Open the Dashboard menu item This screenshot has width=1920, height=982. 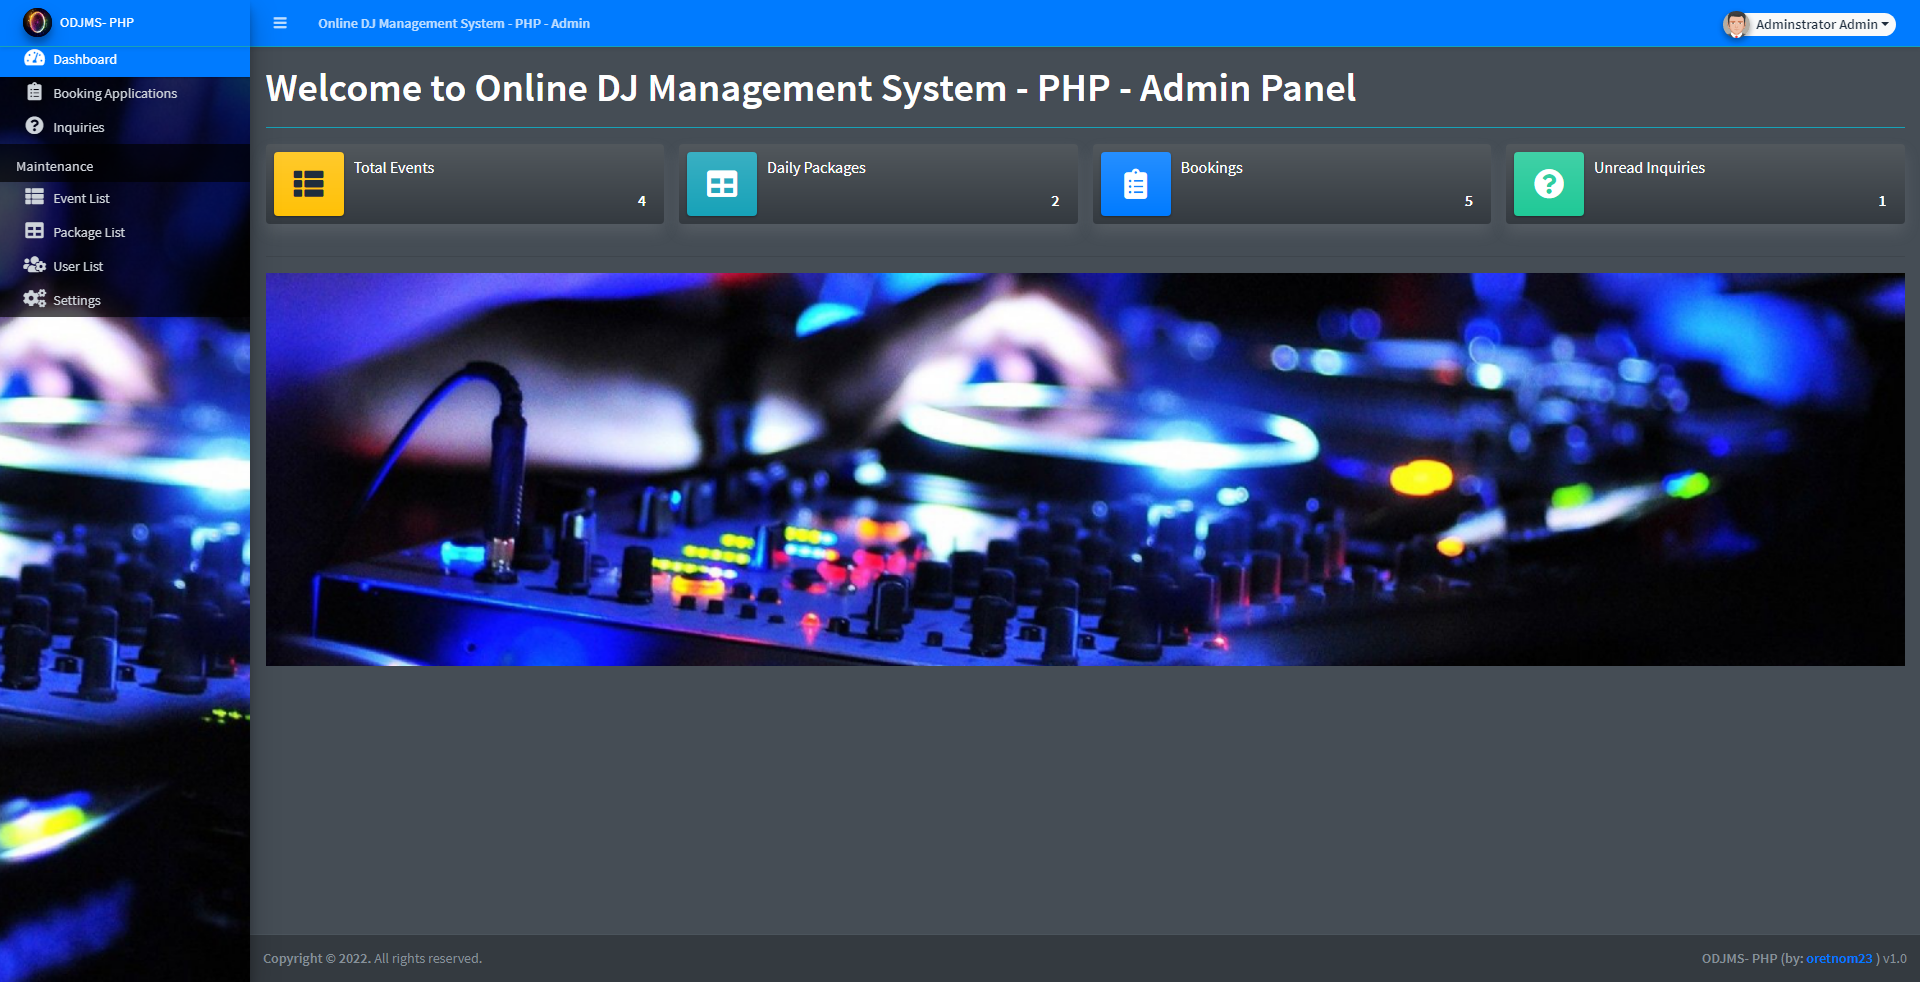click(x=125, y=59)
